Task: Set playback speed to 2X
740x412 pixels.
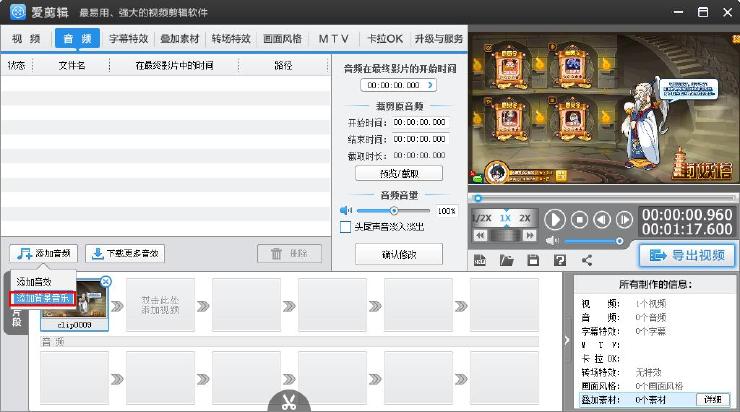Action: (525, 218)
